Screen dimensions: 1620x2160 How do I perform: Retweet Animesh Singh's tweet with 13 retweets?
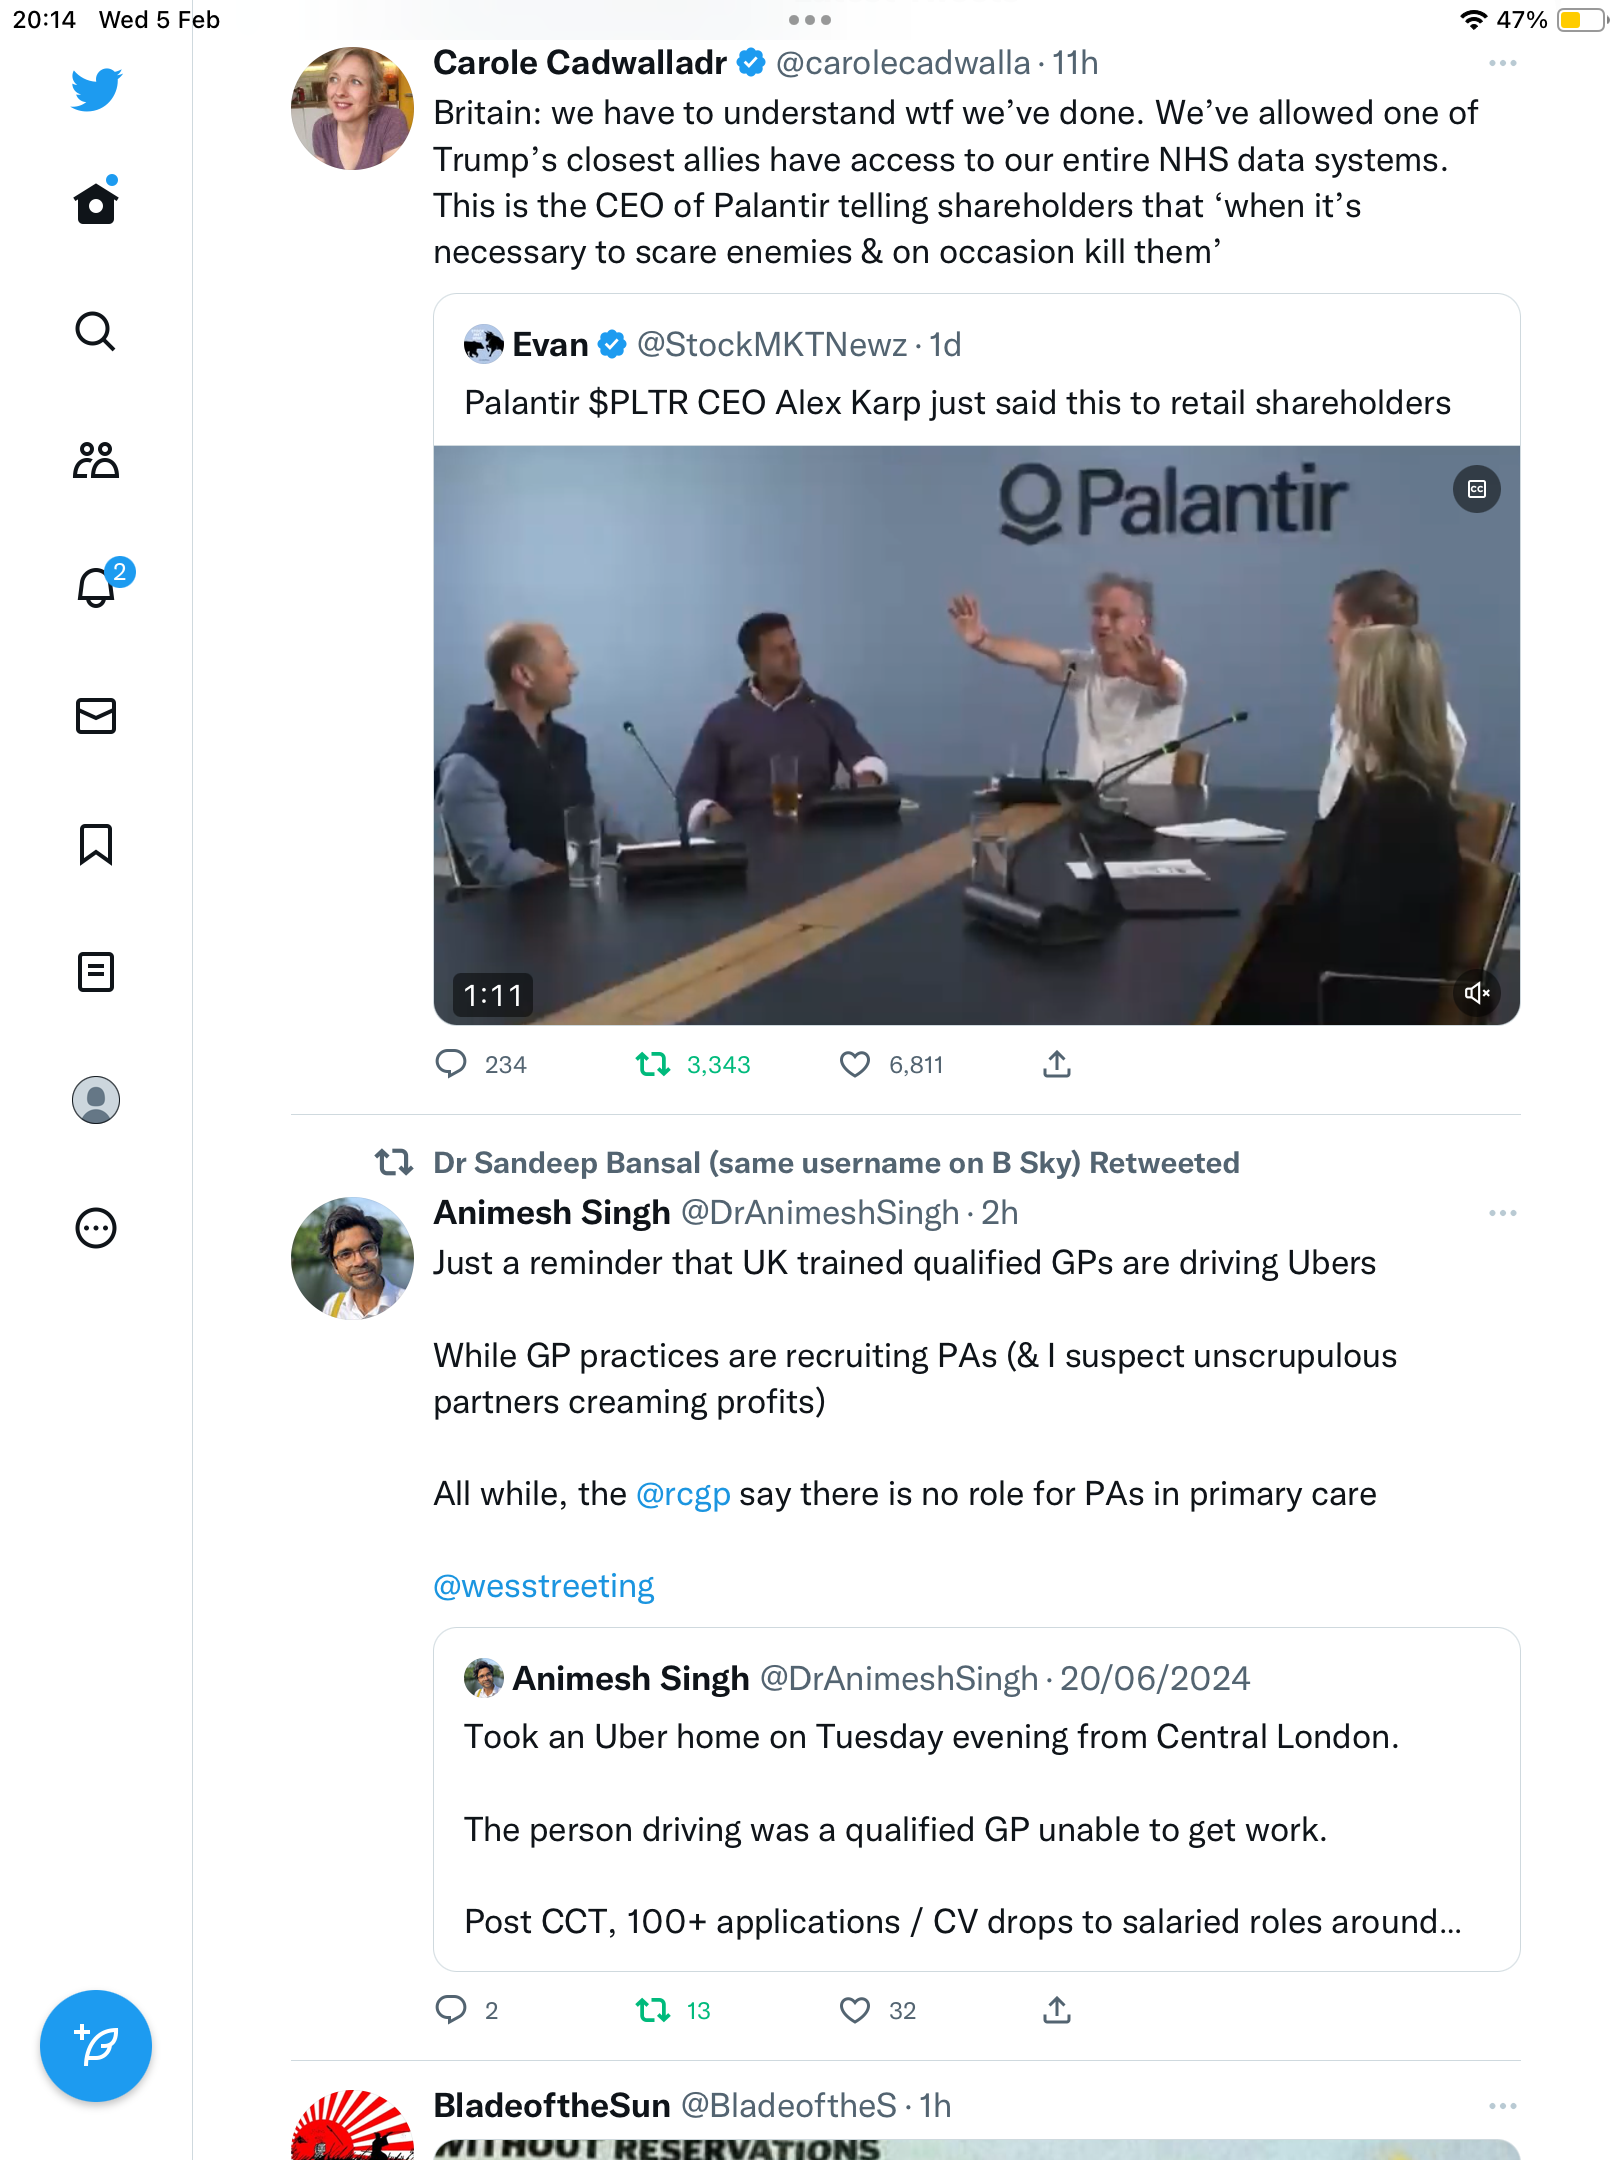pos(653,2010)
